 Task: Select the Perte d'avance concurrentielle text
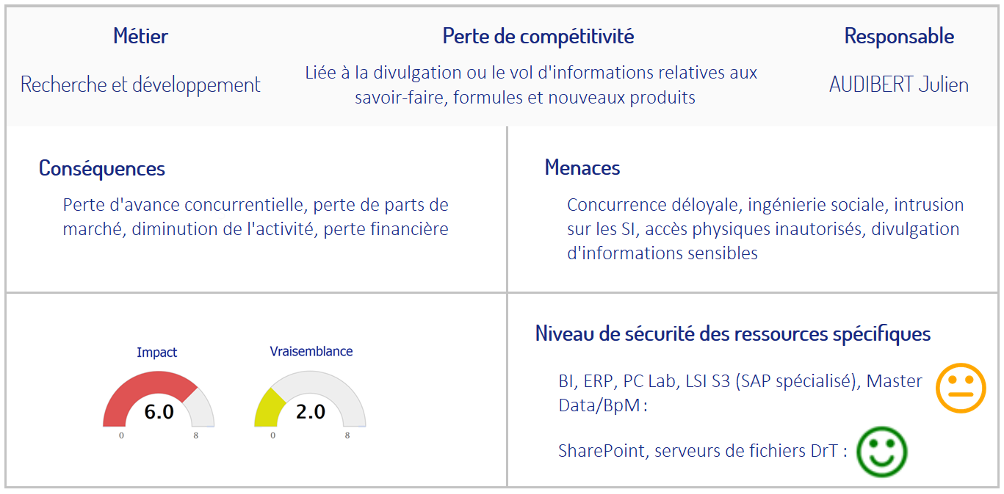255,217
